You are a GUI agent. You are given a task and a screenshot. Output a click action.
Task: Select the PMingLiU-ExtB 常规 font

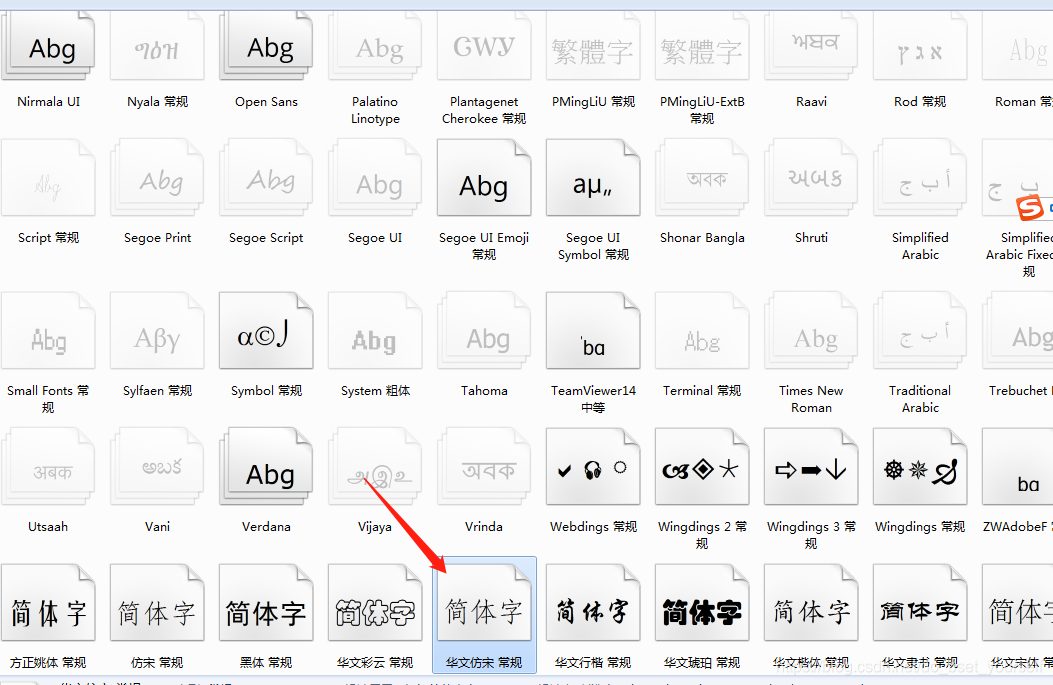[702, 47]
